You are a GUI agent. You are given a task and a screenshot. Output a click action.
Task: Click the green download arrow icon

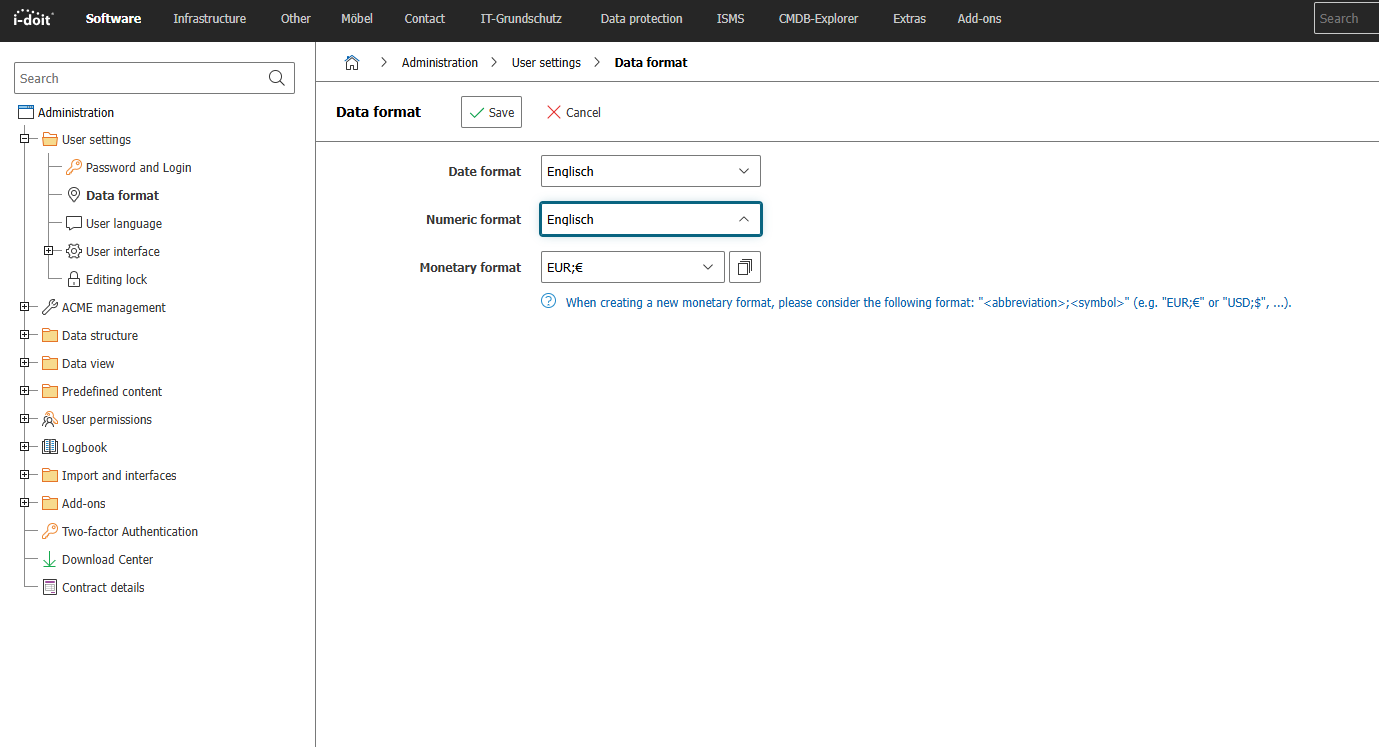point(50,560)
